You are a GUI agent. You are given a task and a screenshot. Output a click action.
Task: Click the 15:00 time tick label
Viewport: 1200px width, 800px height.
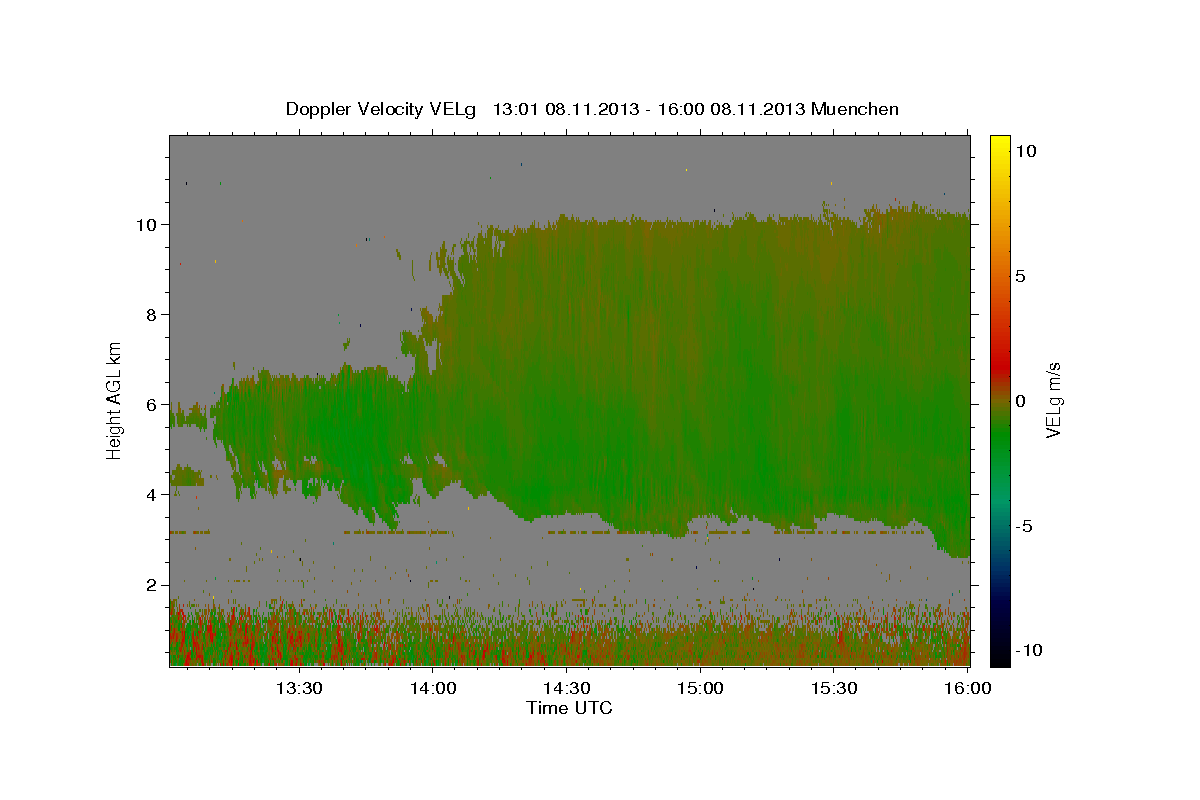(700, 688)
